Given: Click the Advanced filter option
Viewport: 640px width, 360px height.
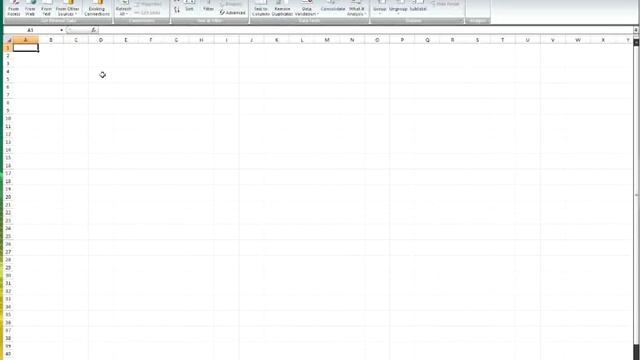Looking at the screenshot, I should coord(233,13).
